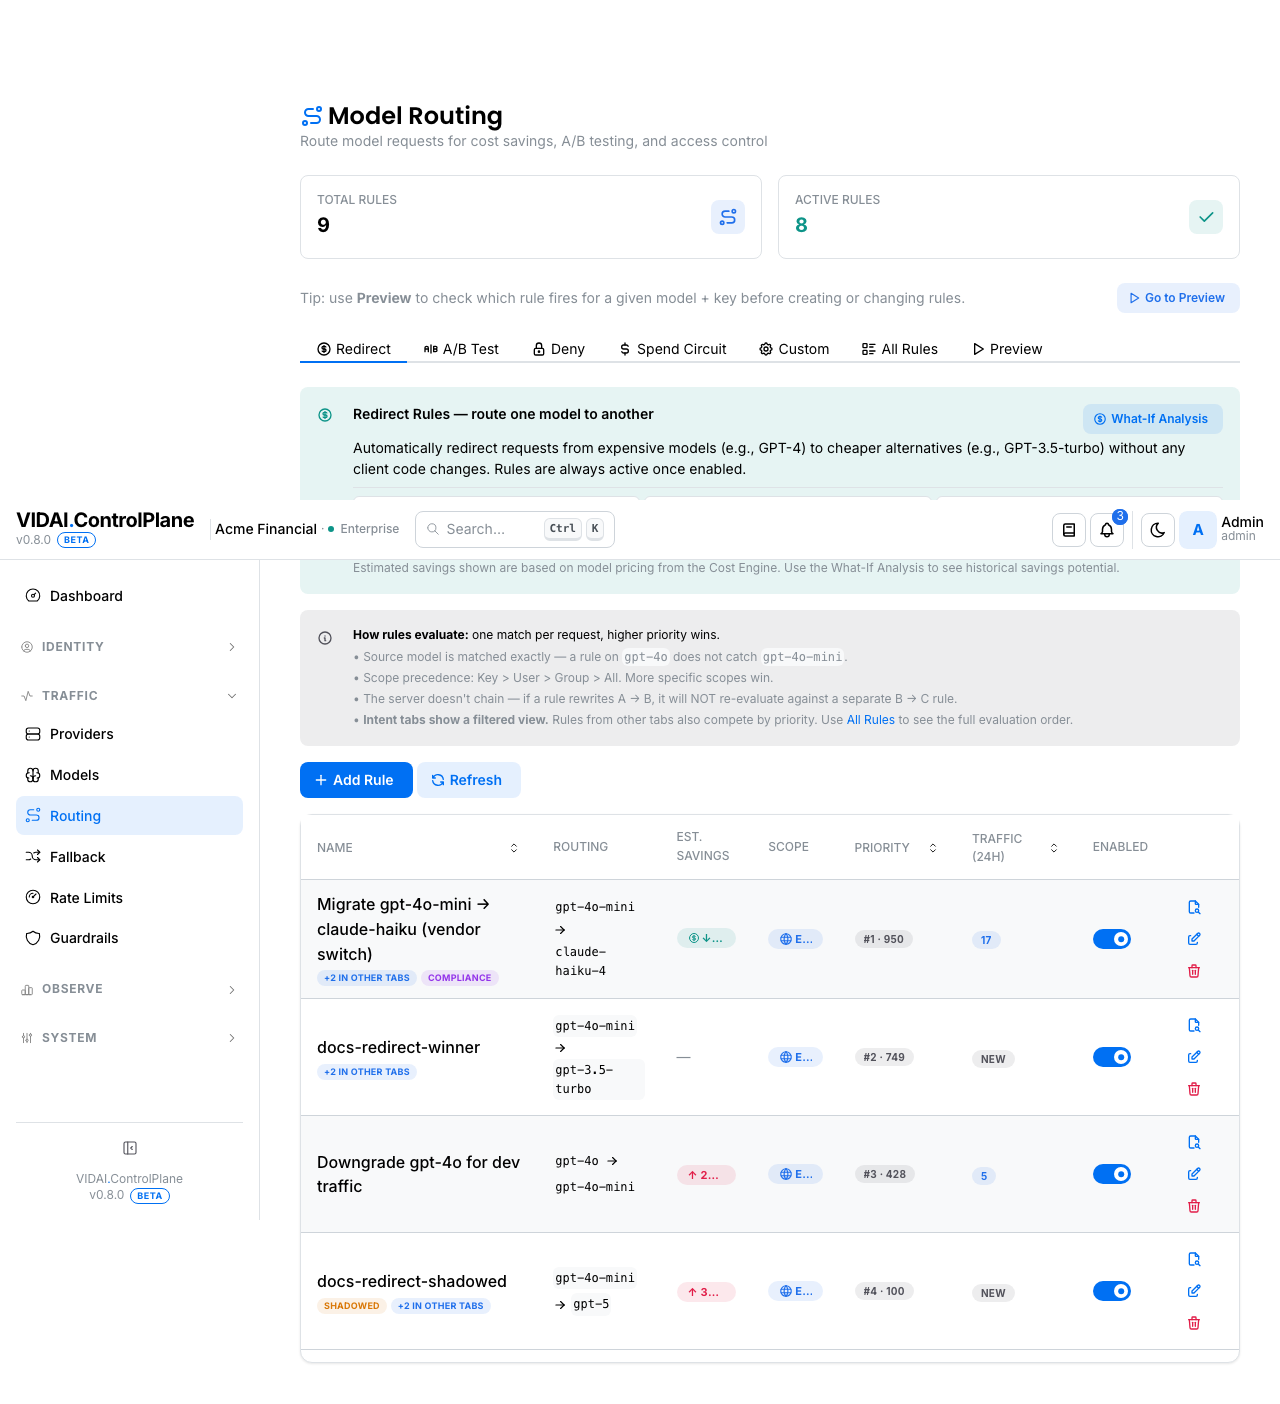
Task: Delete the Migrate gpt-4o-mini rule
Action: [x=1194, y=971]
